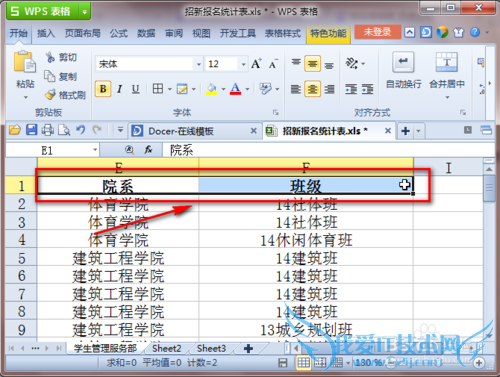This screenshot has height=377, width=500.
Task: Open the 页面布局 ribbon tab
Action: click(83, 33)
